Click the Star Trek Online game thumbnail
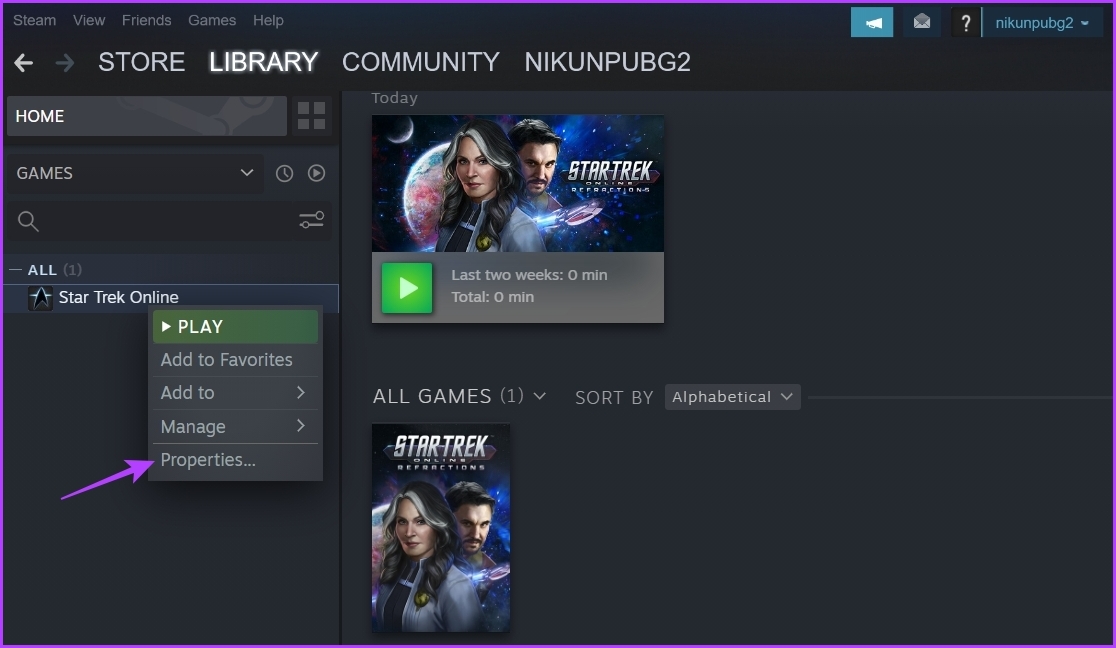 (441, 528)
